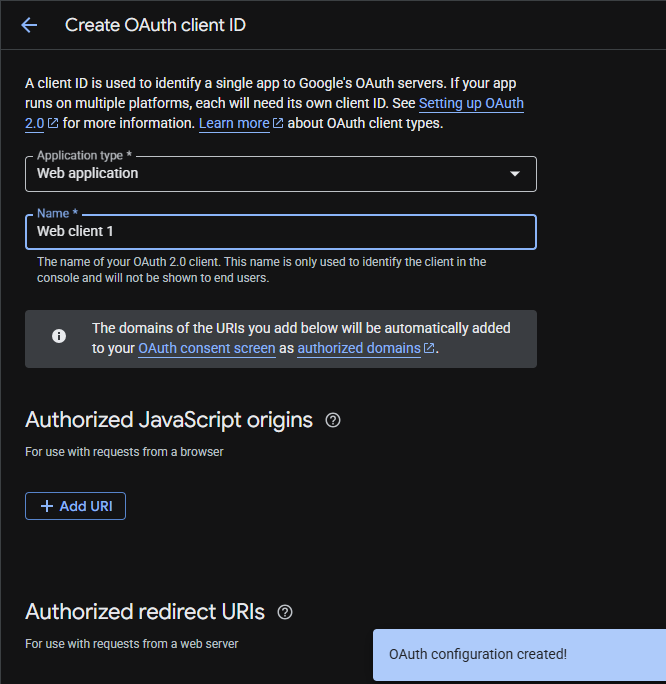Open the 'Setting up OAuth 2.0' link
666x684 pixels.
click(471, 103)
